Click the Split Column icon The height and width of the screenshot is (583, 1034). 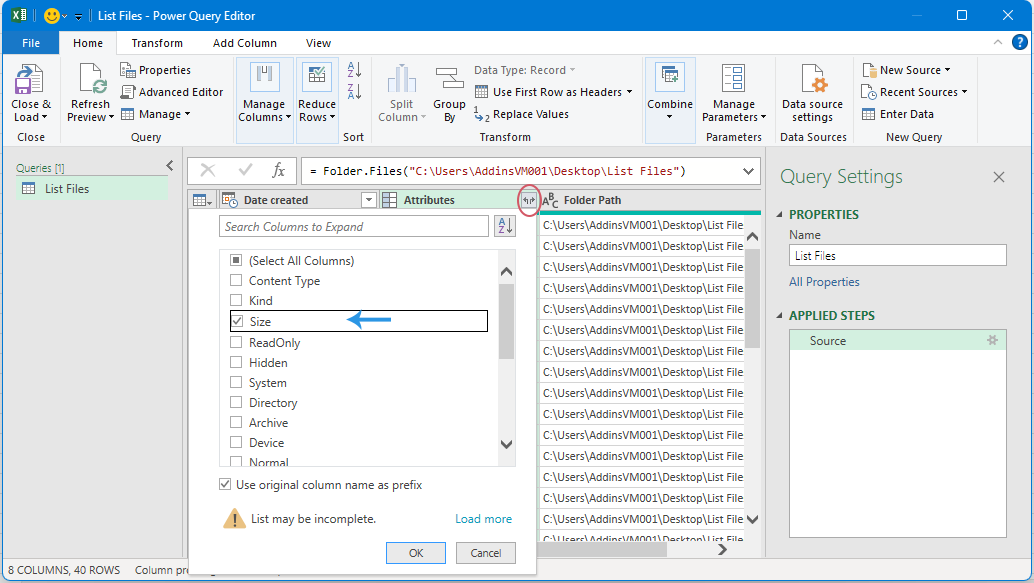pyautogui.click(x=401, y=78)
